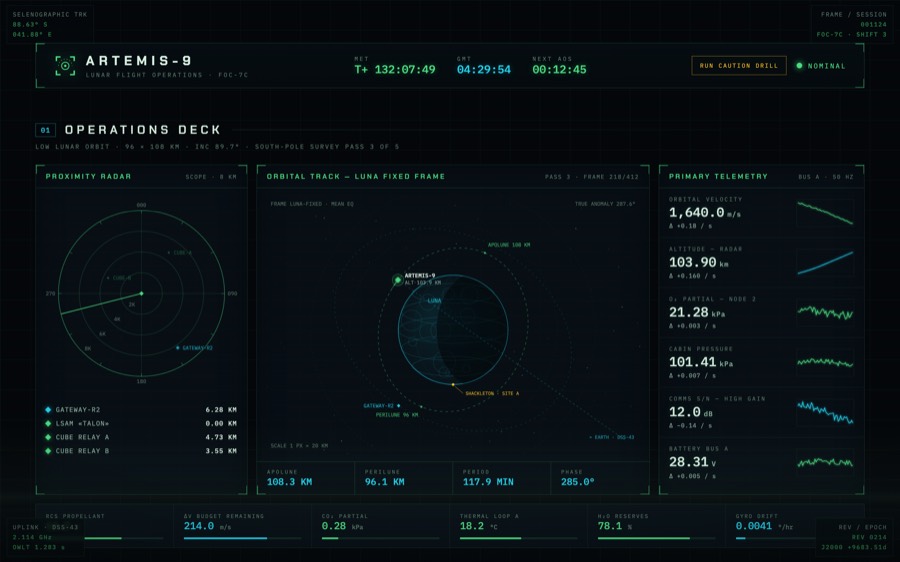Click the GMT 04:29:54 clock
900x562 pixels.
tap(484, 69)
